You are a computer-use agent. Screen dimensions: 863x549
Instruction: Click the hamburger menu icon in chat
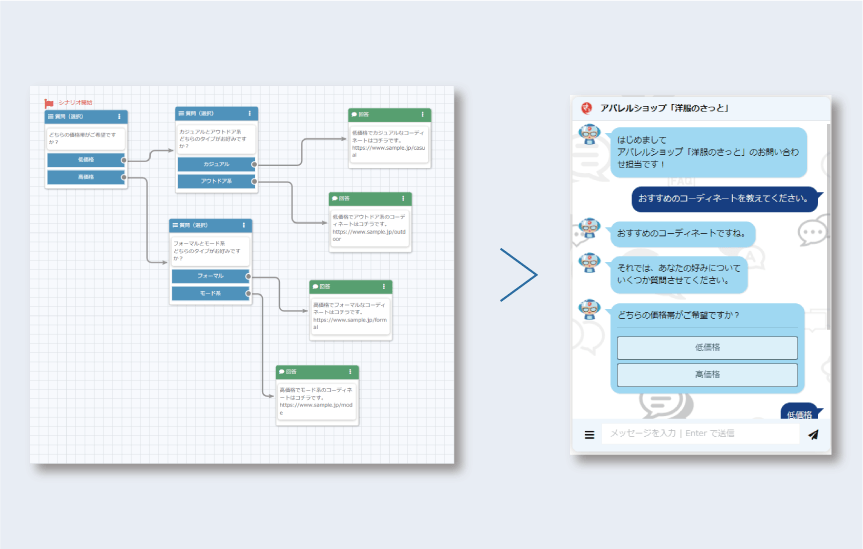(x=589, y=435)
